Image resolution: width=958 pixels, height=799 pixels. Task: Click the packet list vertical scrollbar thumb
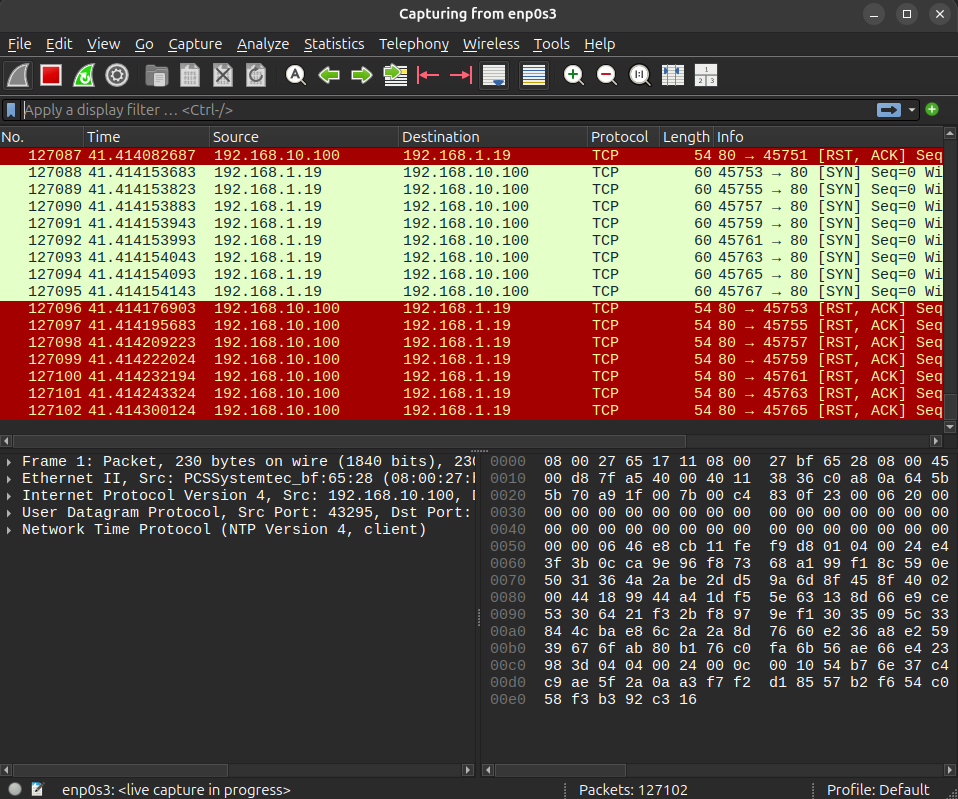(x=950, y=407)
